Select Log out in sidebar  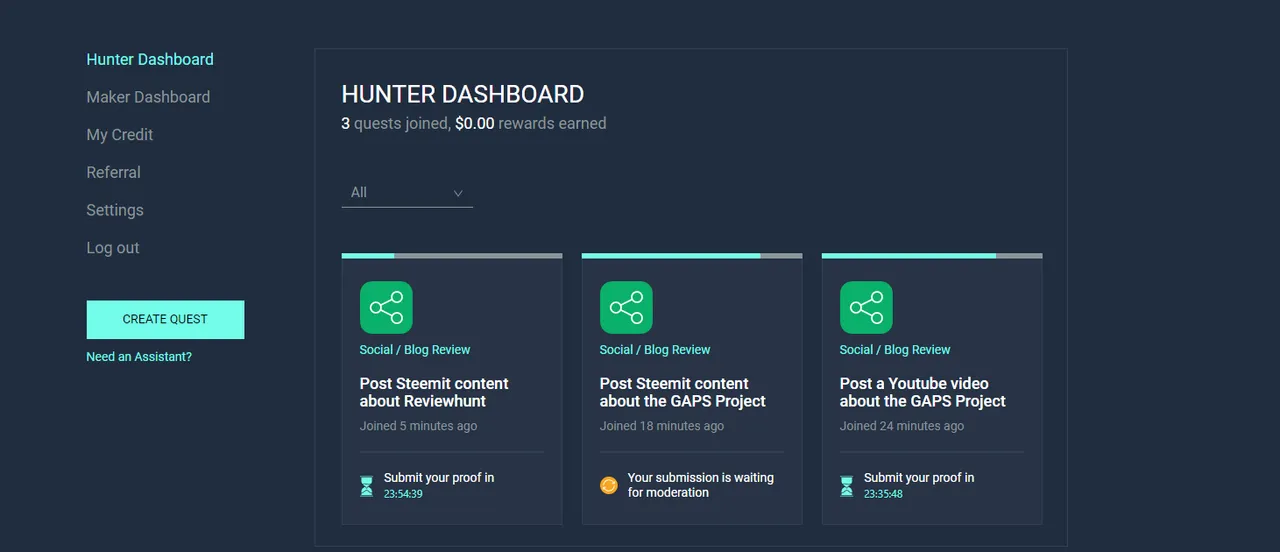113,248
